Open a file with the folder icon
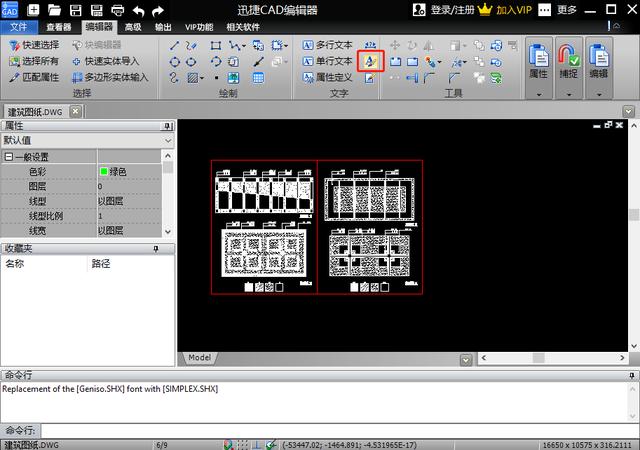This screenshot has width=640, height=450. point(54,10)
